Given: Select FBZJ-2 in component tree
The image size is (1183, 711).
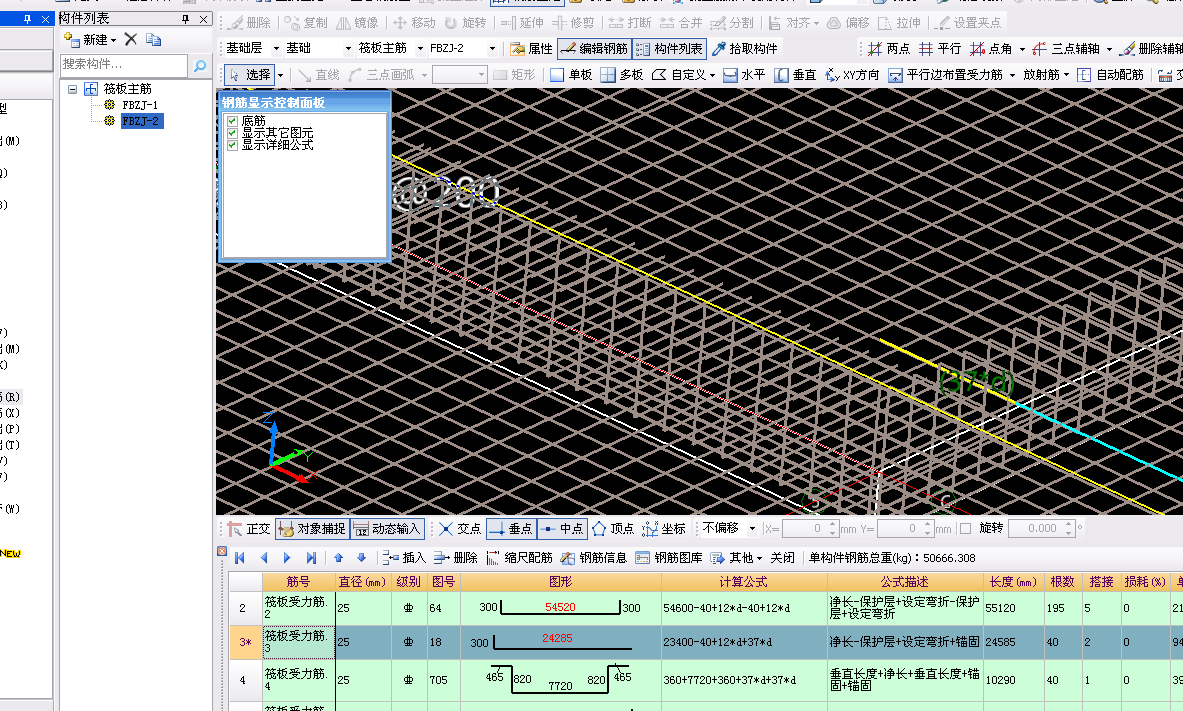Looking at the screenshot, I should [141, 121].
